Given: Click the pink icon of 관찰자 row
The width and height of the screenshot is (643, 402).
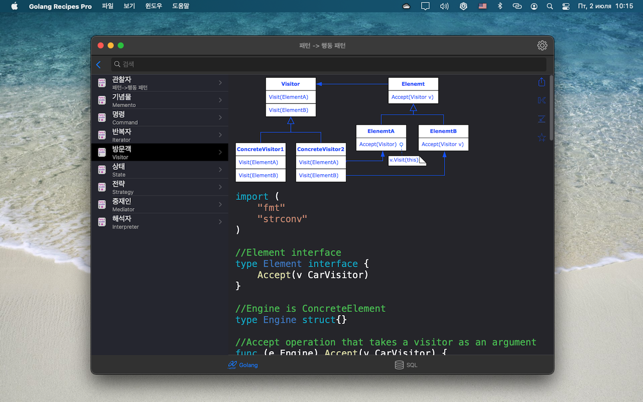Looking at the screenshot, I should click(102, 83).
